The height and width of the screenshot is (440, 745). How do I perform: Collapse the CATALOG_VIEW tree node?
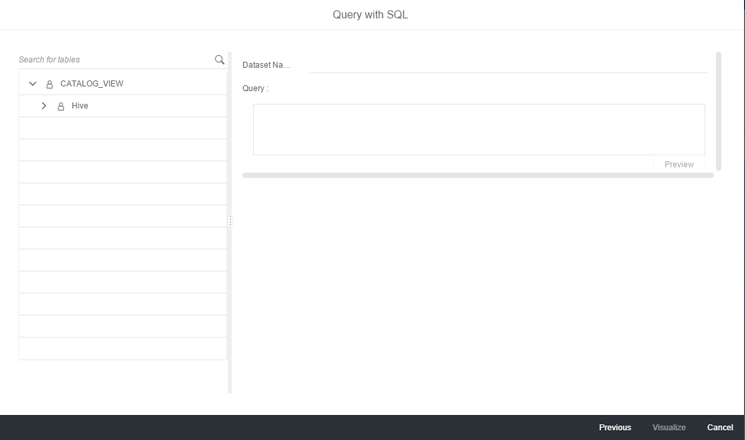coord(33,84)
